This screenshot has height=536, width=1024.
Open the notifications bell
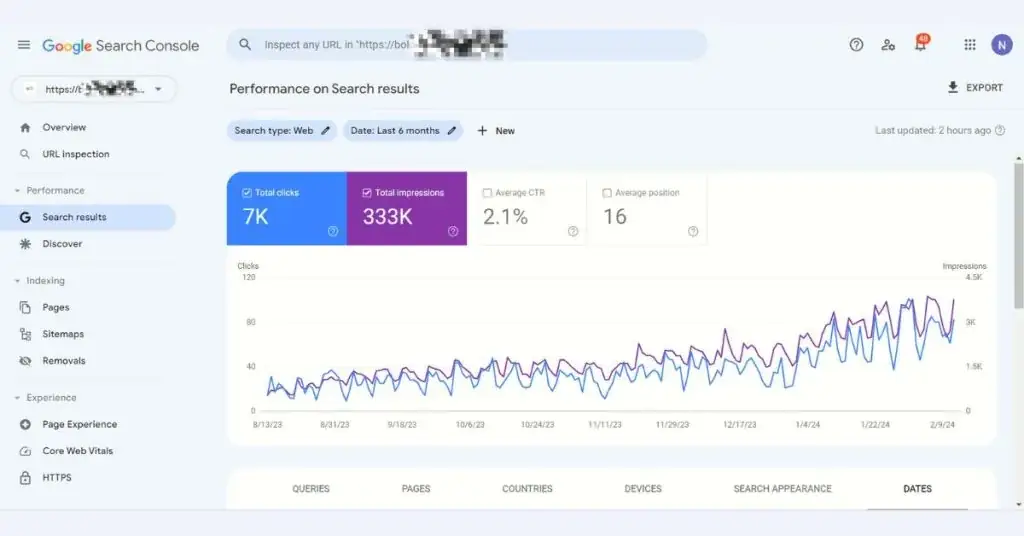[921, 43]
